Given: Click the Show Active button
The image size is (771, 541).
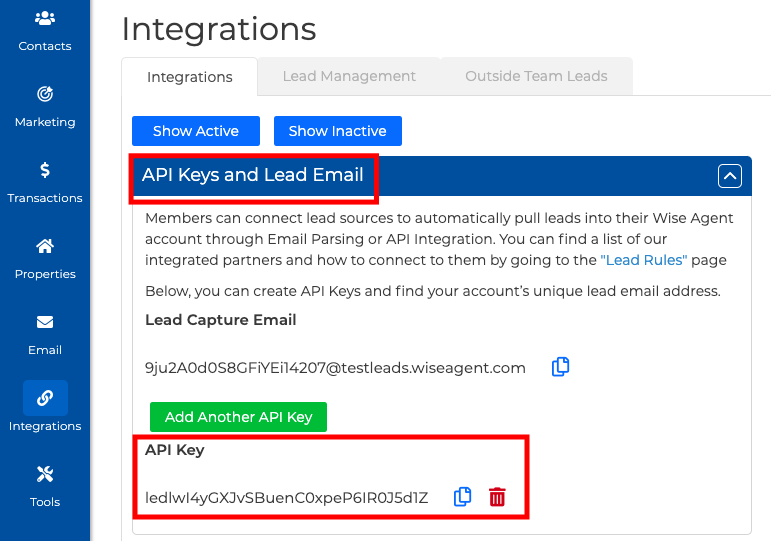Looking at the screenshot, I should pyautogui.click(x=196, y=131).
